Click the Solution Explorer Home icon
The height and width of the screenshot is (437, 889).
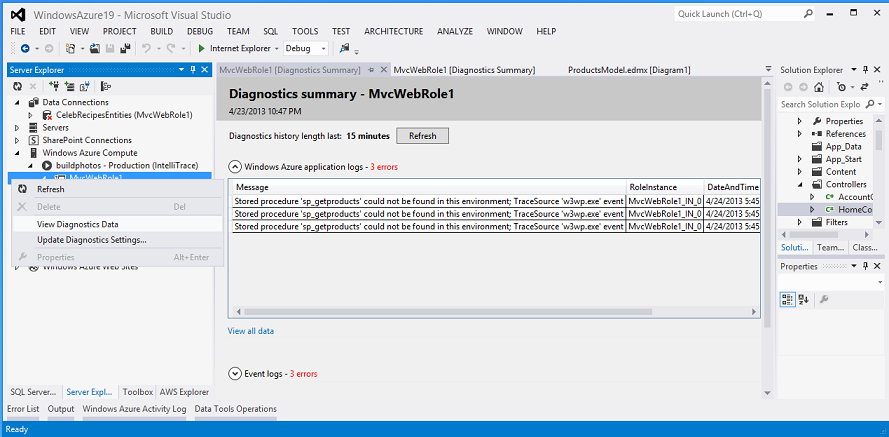pyautogui.click(x=819, y=87)
